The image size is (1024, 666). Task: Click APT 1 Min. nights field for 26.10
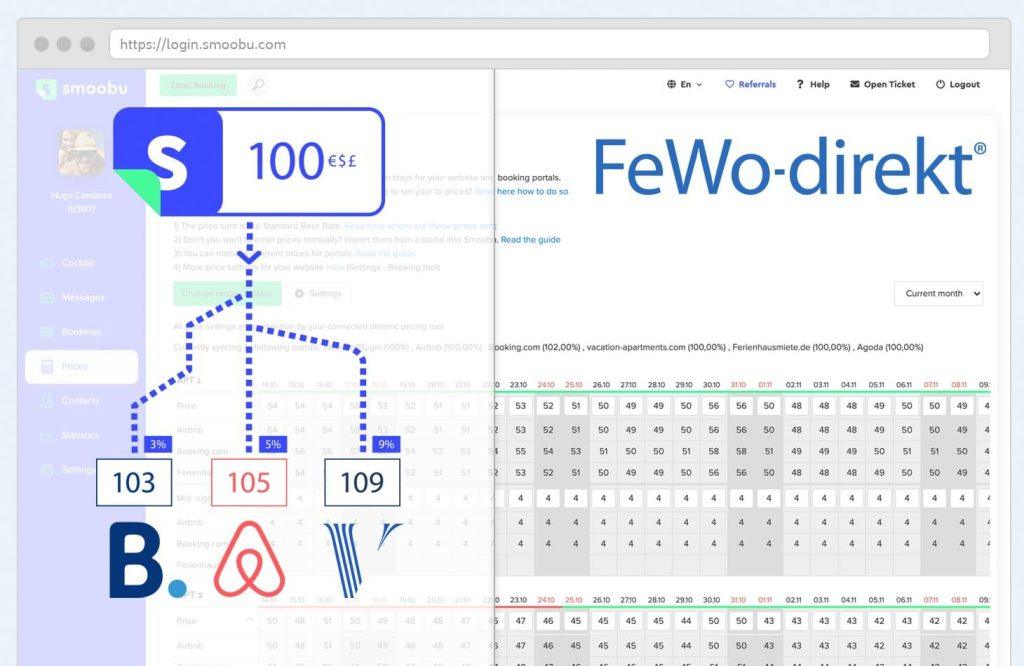(603, 498)
